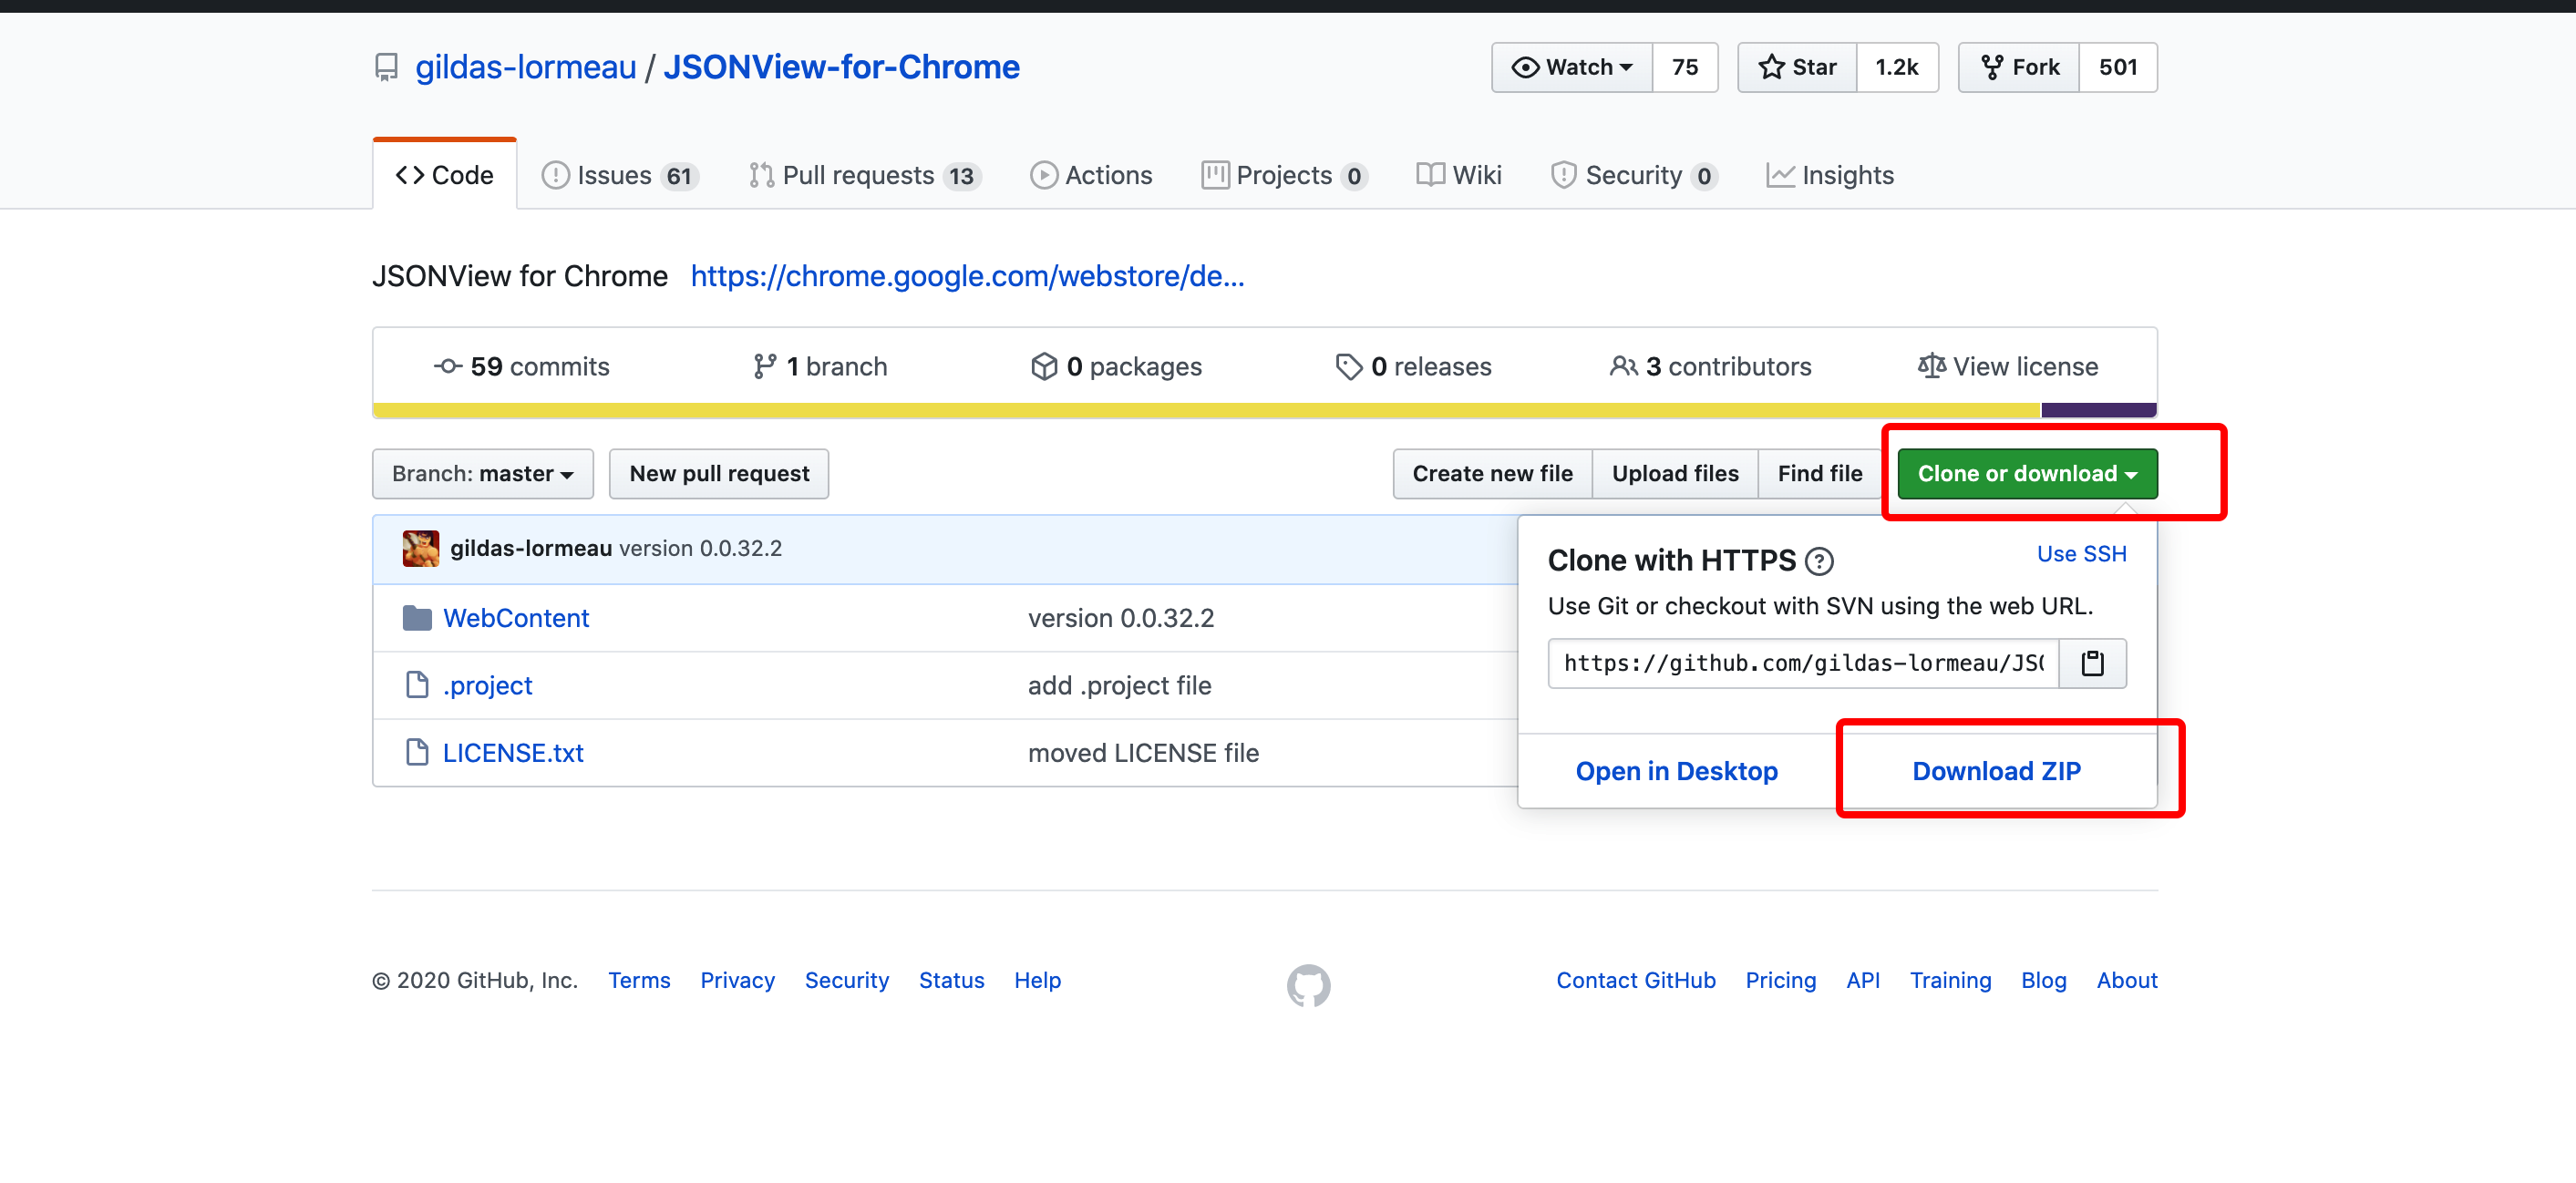2576x1183 pixels.
Task: Open the footer Security link
Action: (846, 980)
